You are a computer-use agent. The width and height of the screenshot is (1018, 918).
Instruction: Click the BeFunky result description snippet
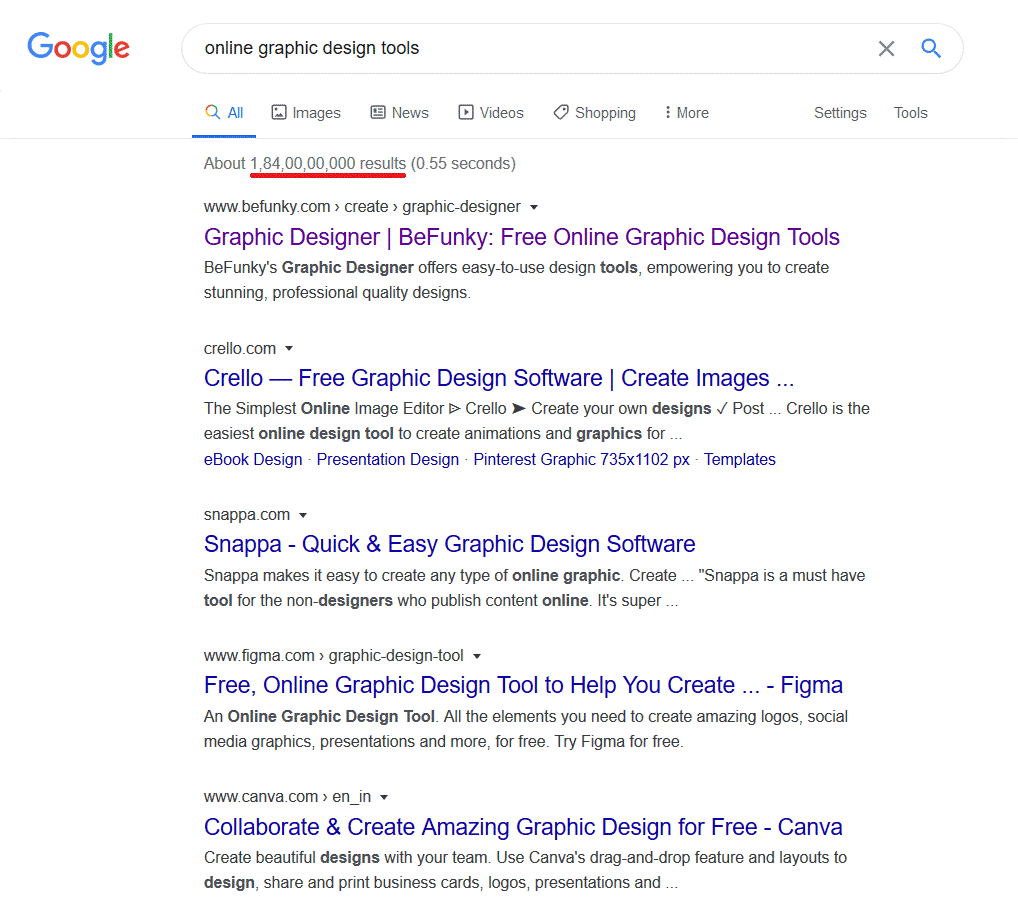coord(516,280)
